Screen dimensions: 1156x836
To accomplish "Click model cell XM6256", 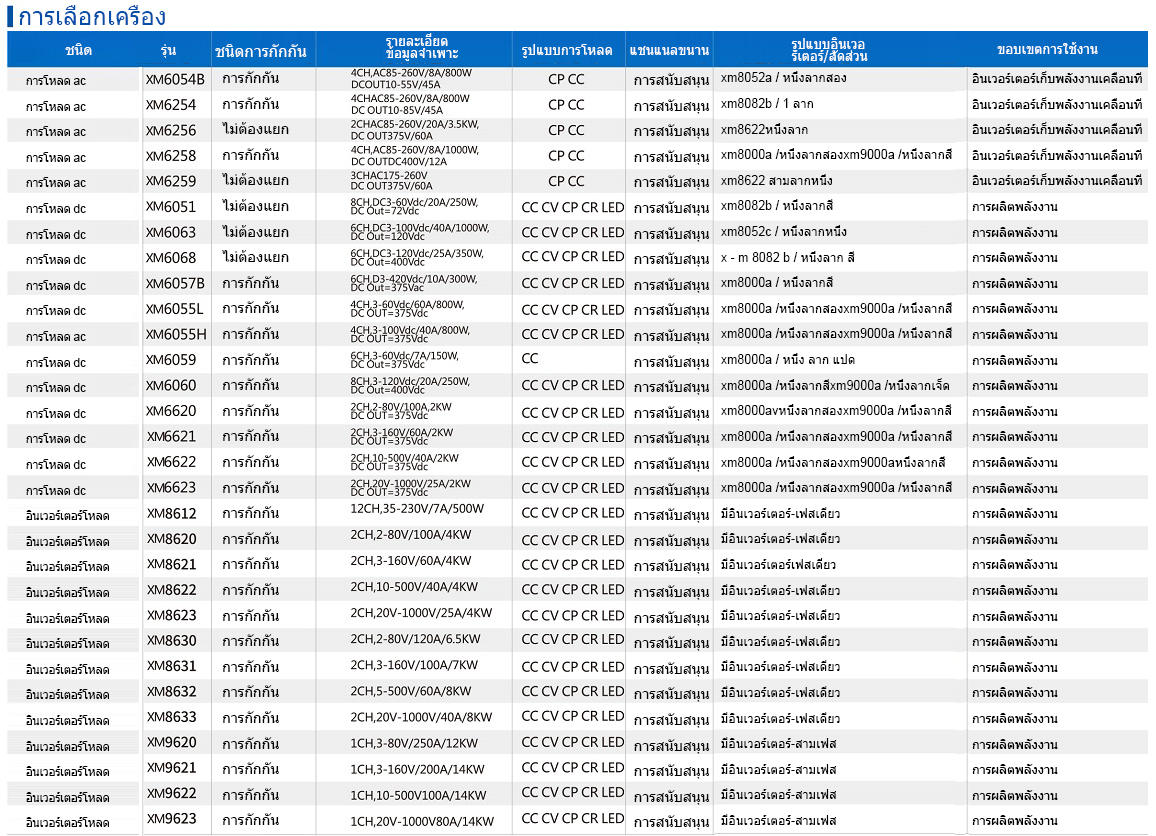I will [171, 130].
